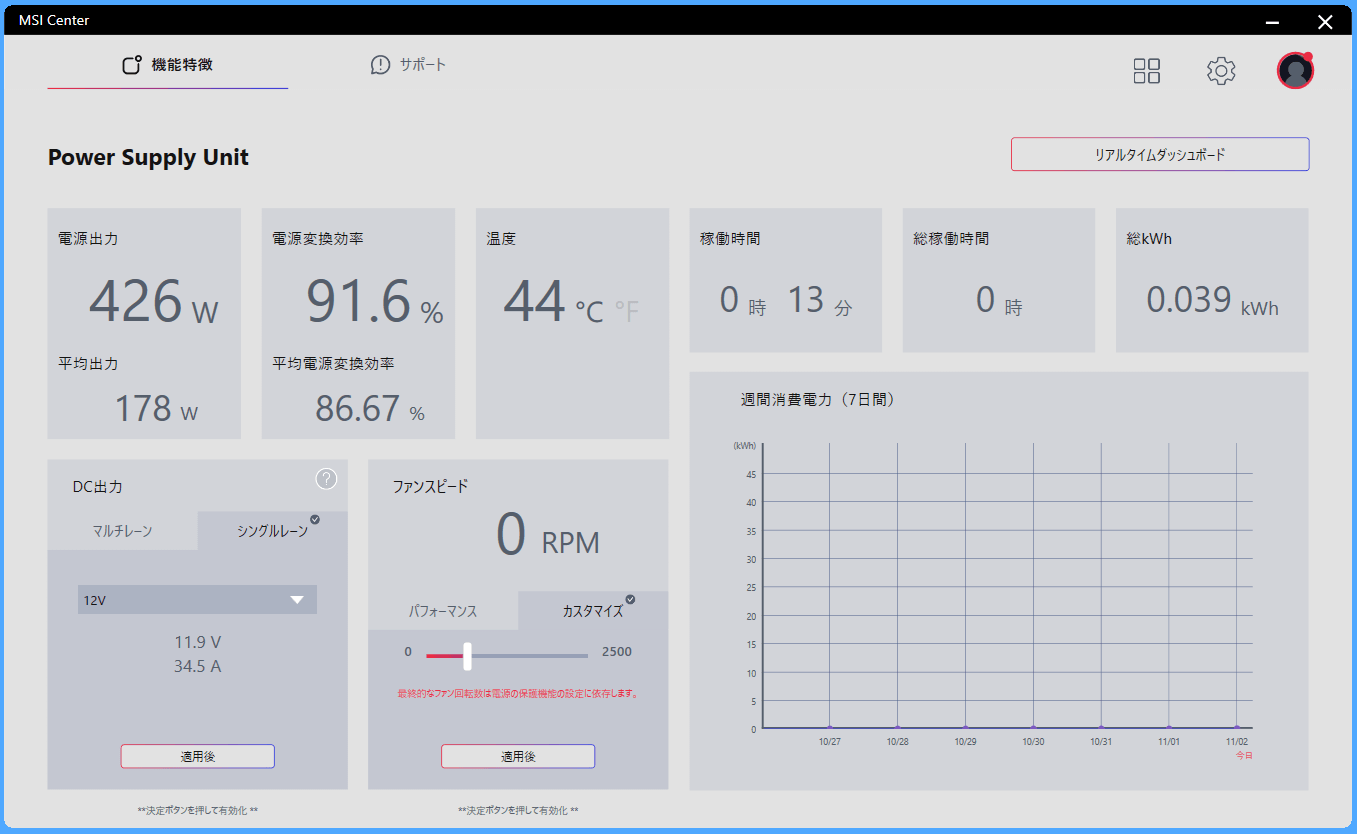The width and height of the screenshot is (1357, 834).
Task: Select the 機能特徴 tab
Action: pos(168,65)
